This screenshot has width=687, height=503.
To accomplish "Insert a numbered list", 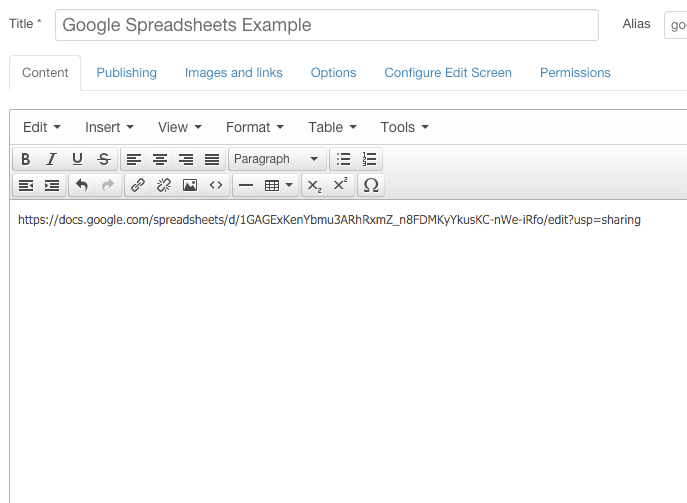I will (x=369, y=159).
